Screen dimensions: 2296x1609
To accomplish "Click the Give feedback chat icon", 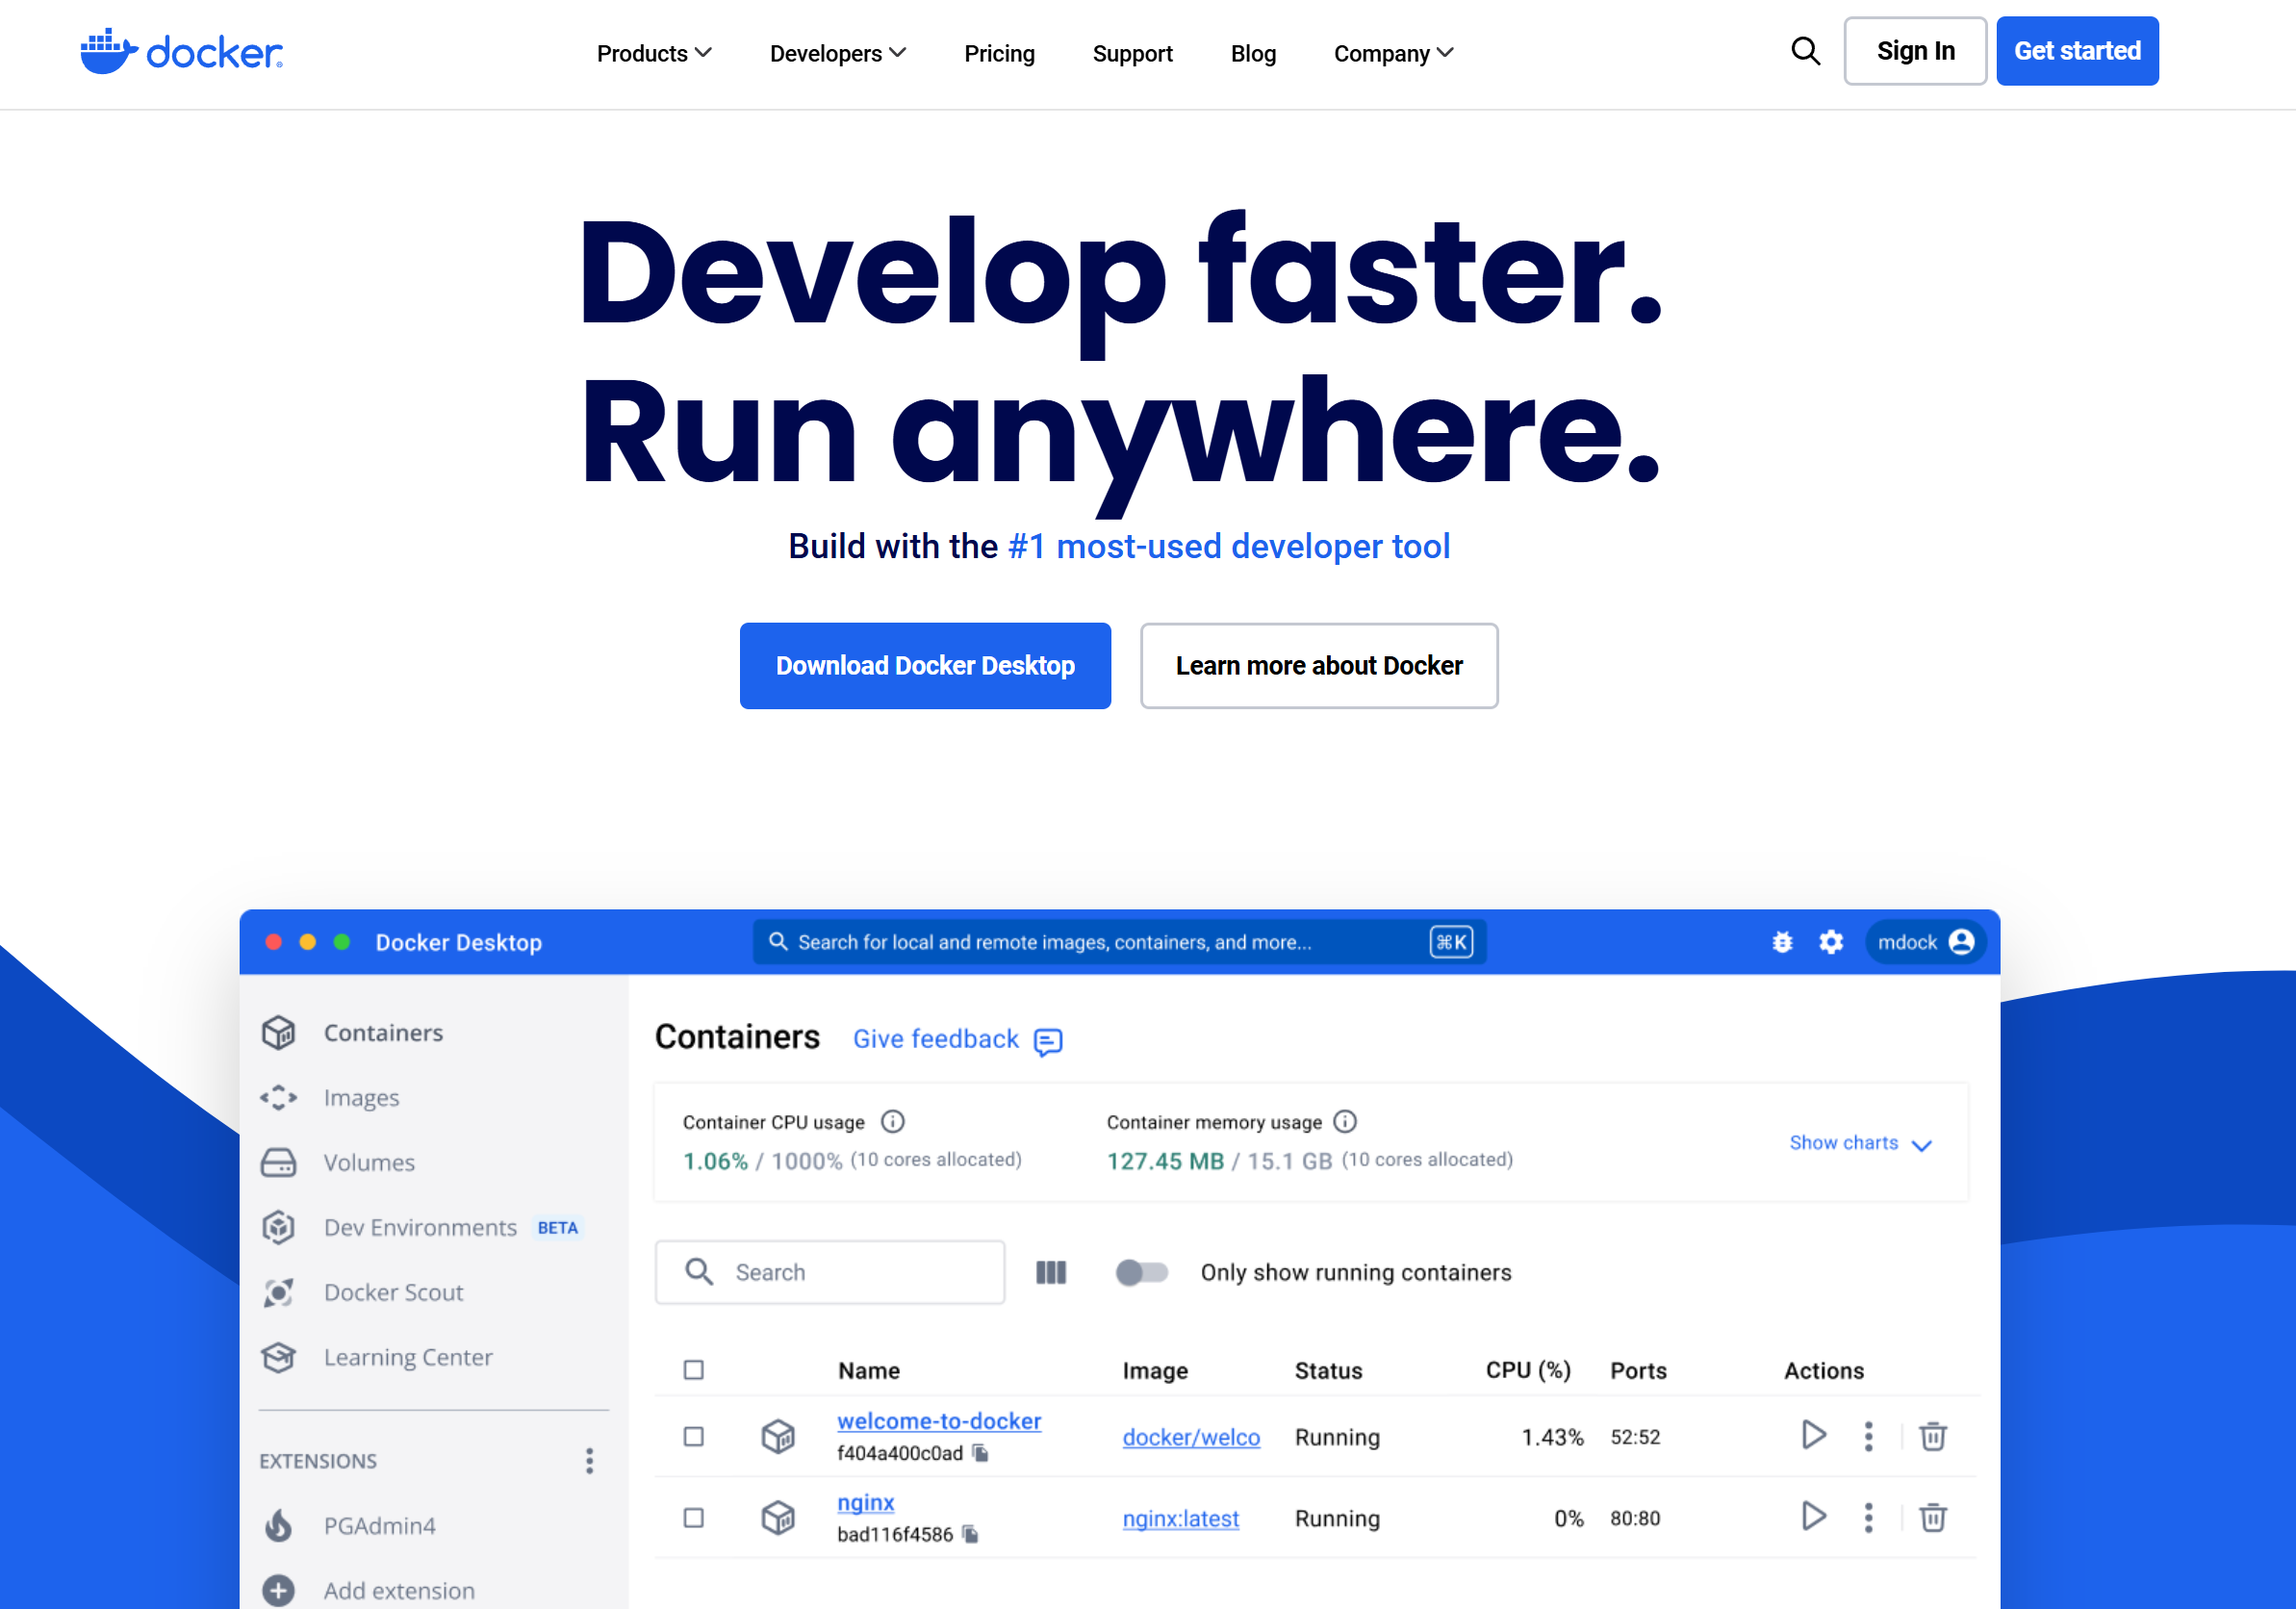I will 1048,1041.
